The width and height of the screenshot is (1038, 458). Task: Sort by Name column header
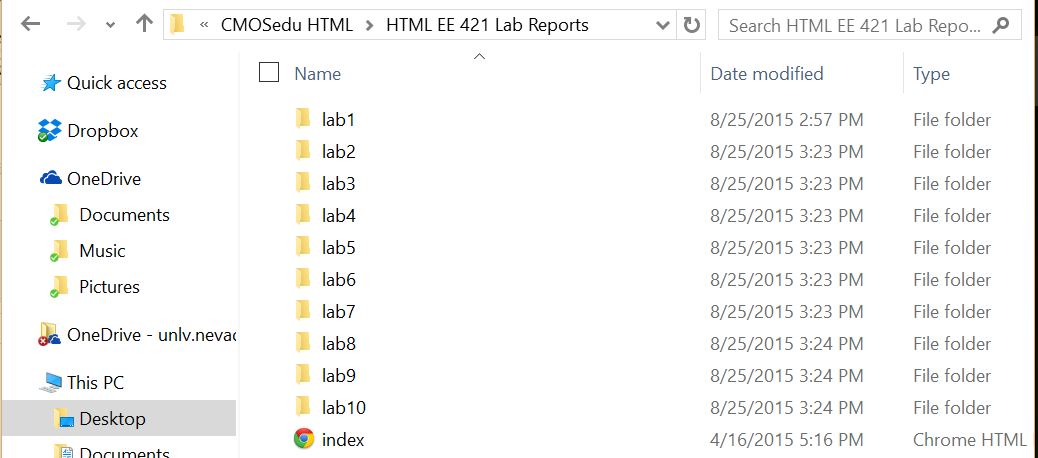click(x=318, y=73)
